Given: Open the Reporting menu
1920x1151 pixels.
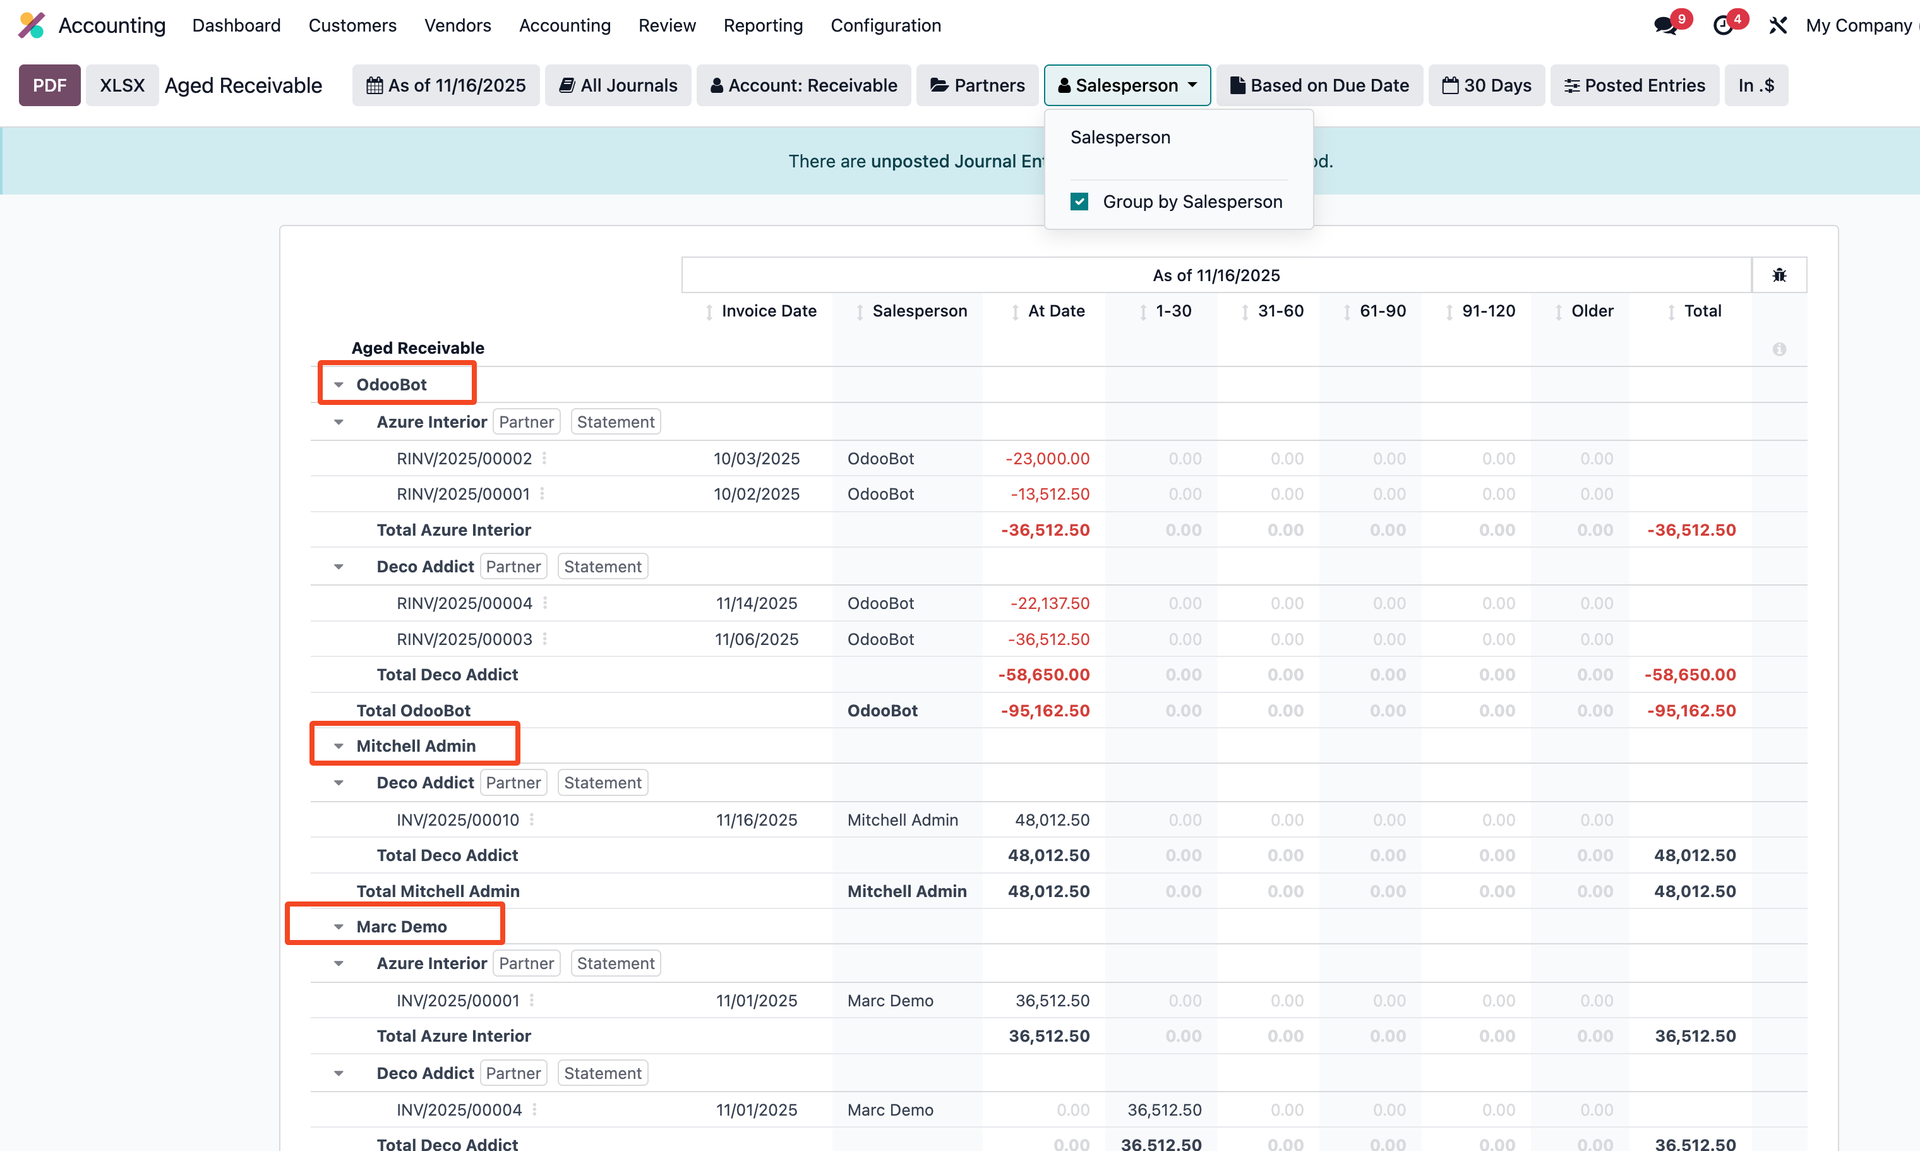Looking at the screenshot, I should 763,25.
